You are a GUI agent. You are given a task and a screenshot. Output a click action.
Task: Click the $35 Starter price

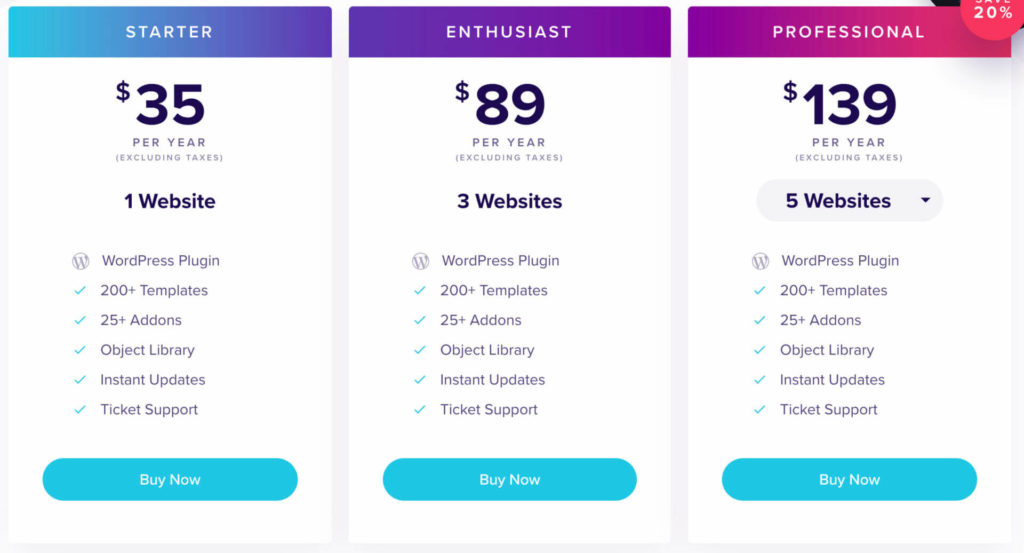tap(169, 105)
